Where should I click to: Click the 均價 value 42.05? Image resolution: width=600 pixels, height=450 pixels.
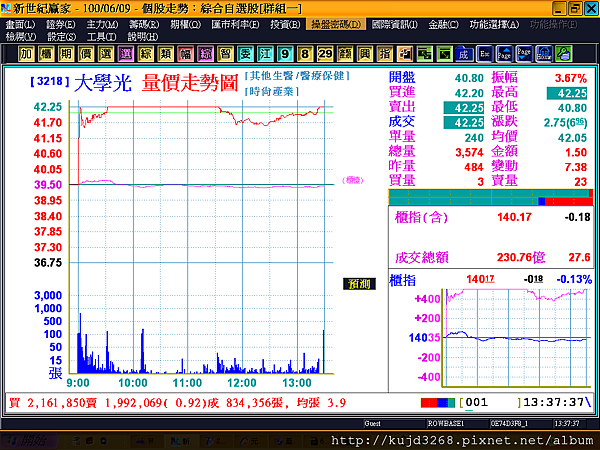572,138
